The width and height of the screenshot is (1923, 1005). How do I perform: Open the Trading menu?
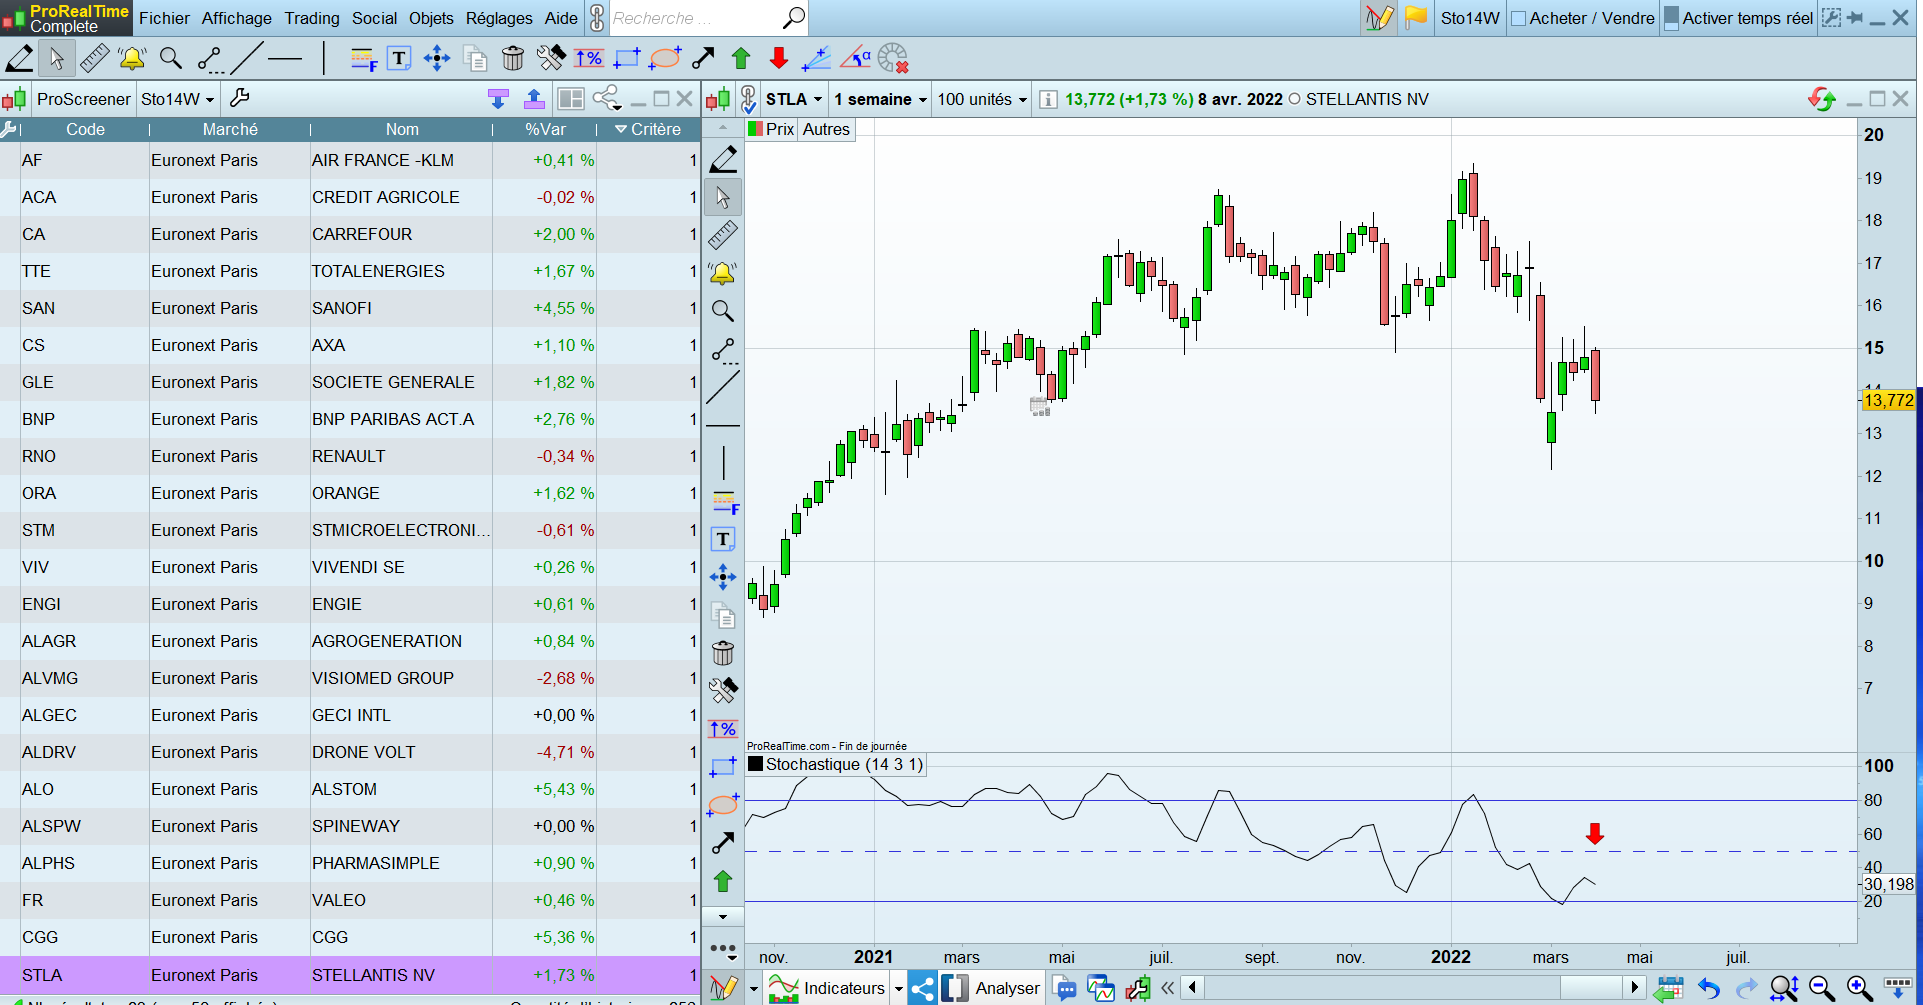312,18
